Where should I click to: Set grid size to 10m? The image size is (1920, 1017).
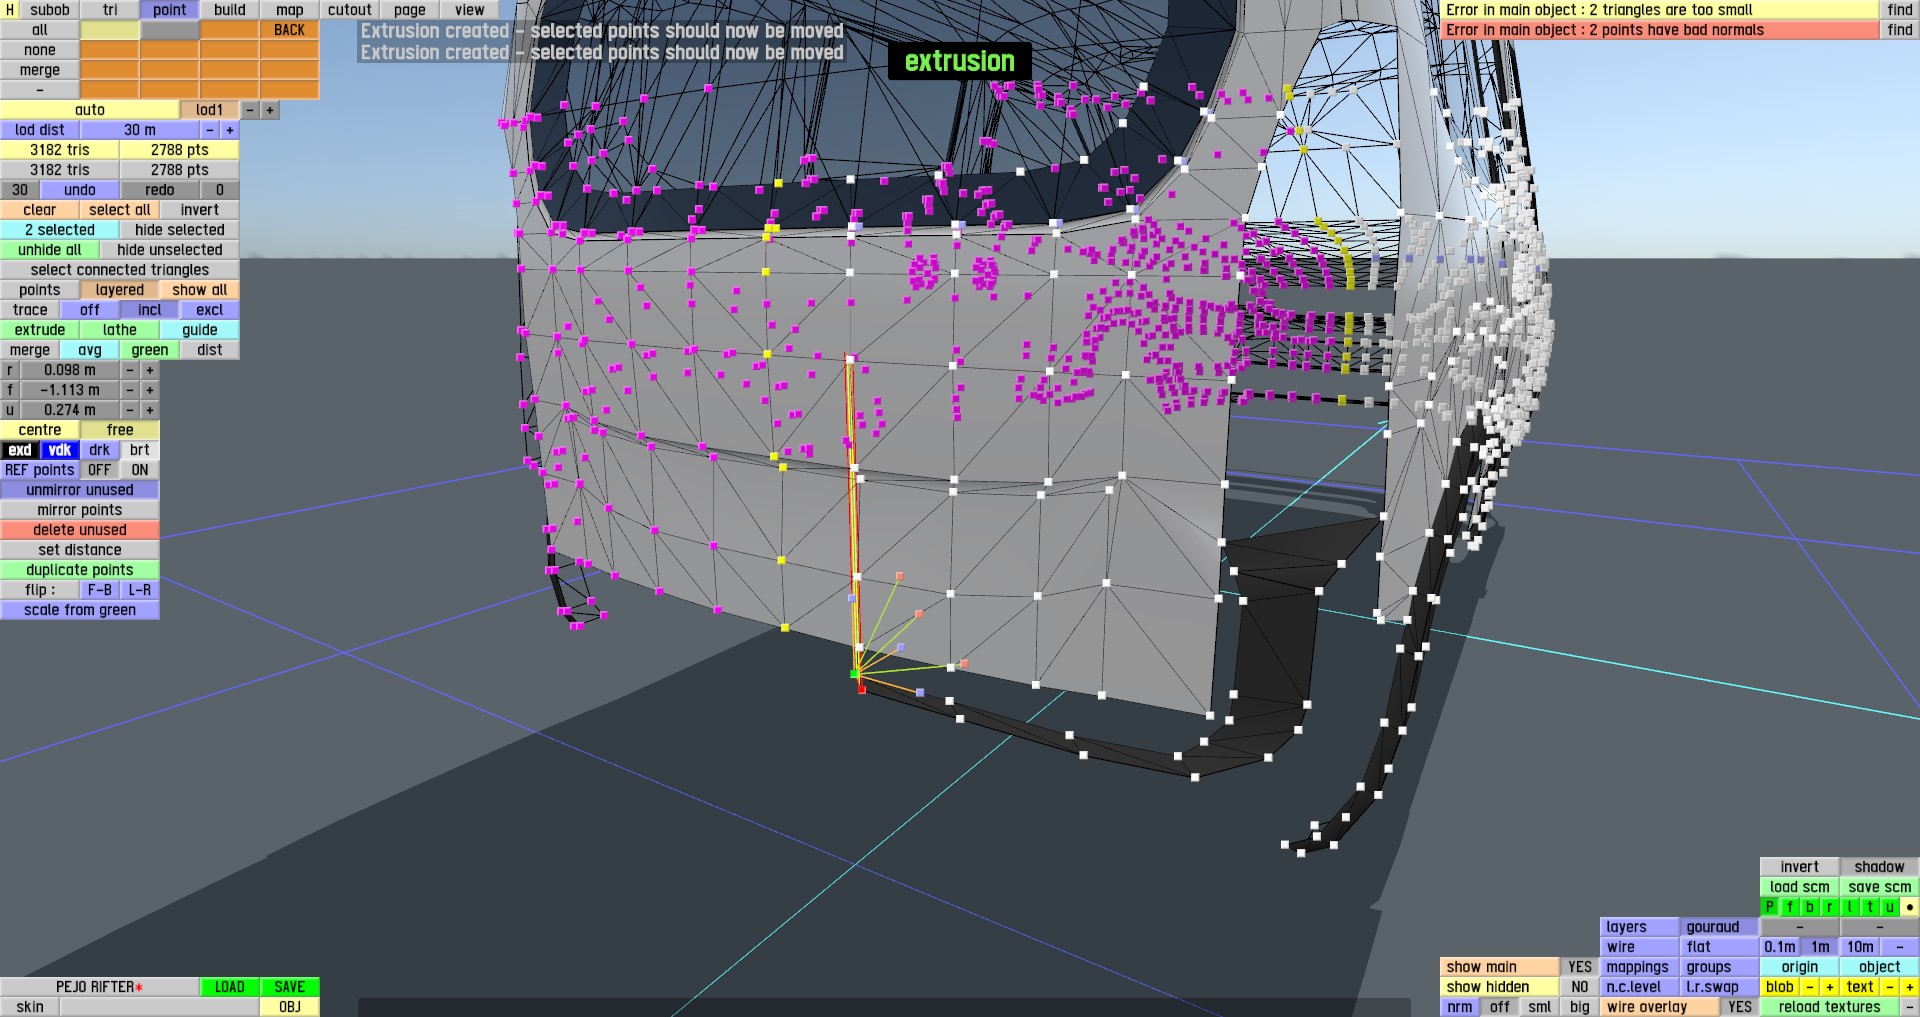1860,947
